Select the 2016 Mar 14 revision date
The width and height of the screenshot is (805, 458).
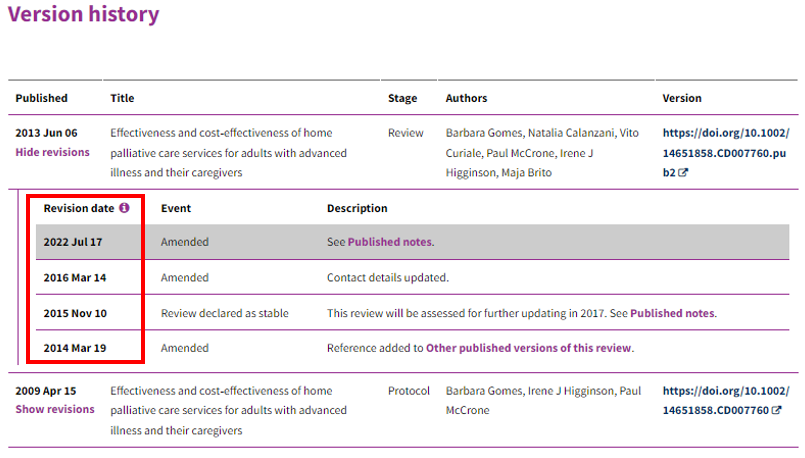(x=73, y=277)
